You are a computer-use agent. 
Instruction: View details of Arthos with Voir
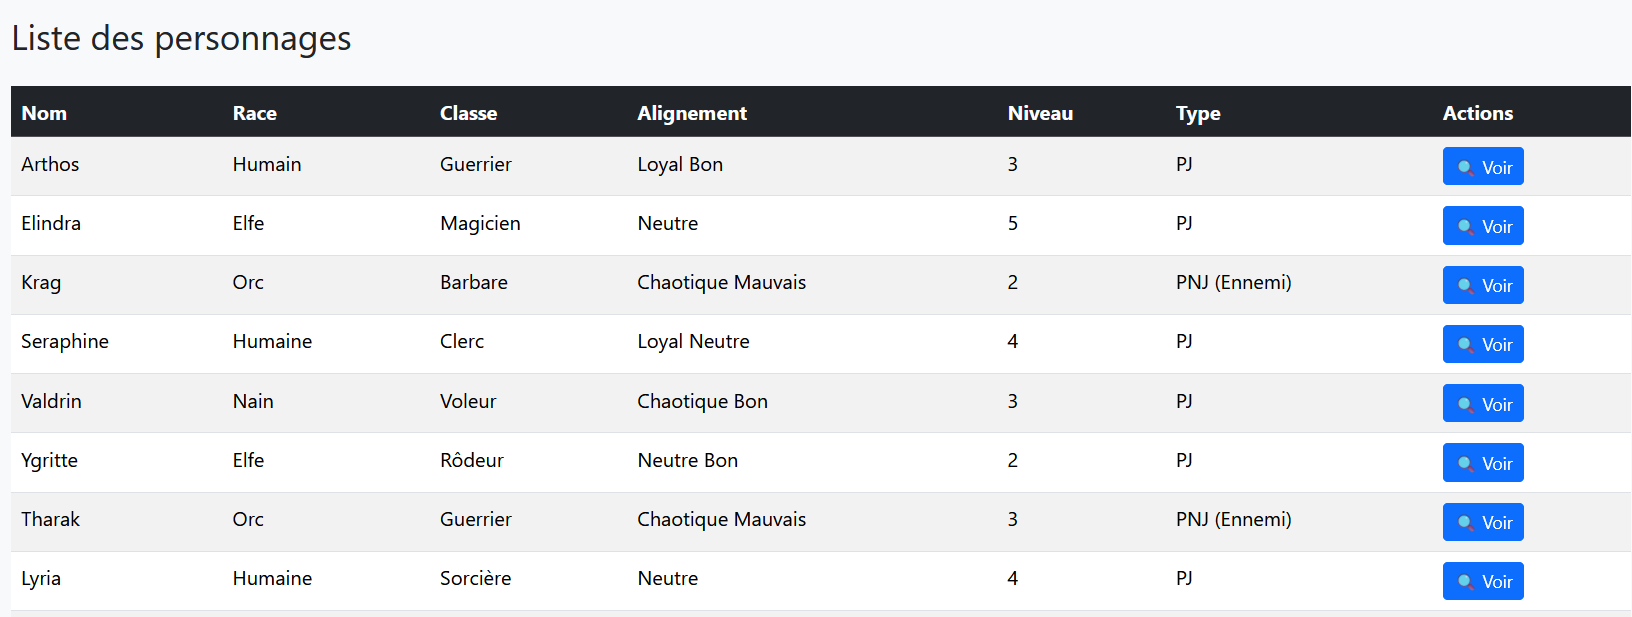tap(1483, 166)
